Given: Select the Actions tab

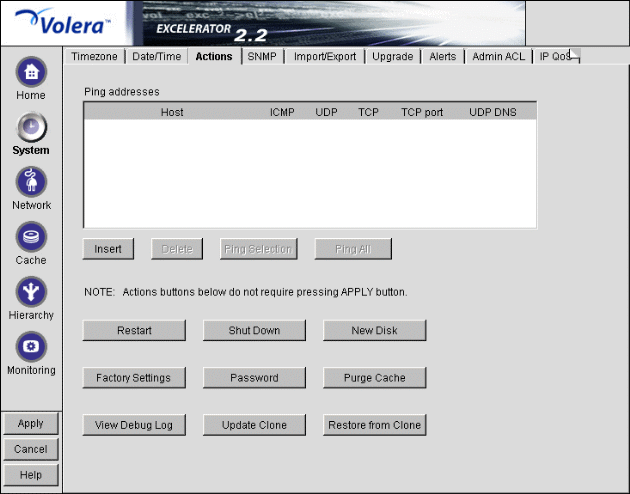Looking at the screenshot, I should (214, 57).
